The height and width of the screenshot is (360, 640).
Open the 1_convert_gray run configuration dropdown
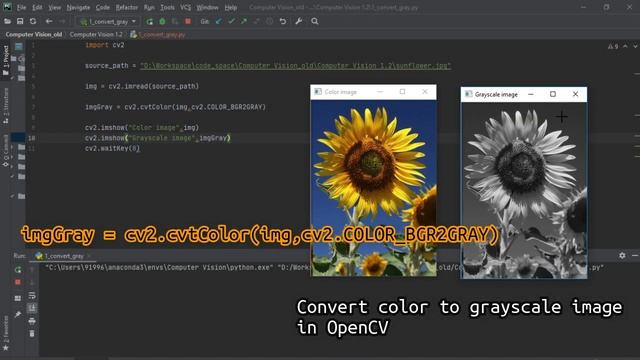coord(108,22)
